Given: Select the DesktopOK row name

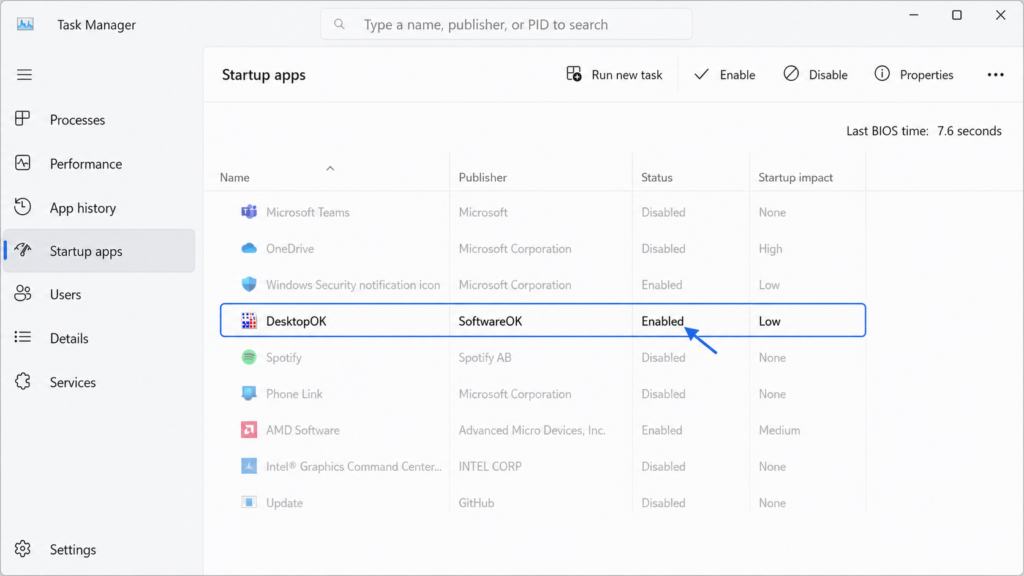Looking at the screenshot, I should coord(296,321).
